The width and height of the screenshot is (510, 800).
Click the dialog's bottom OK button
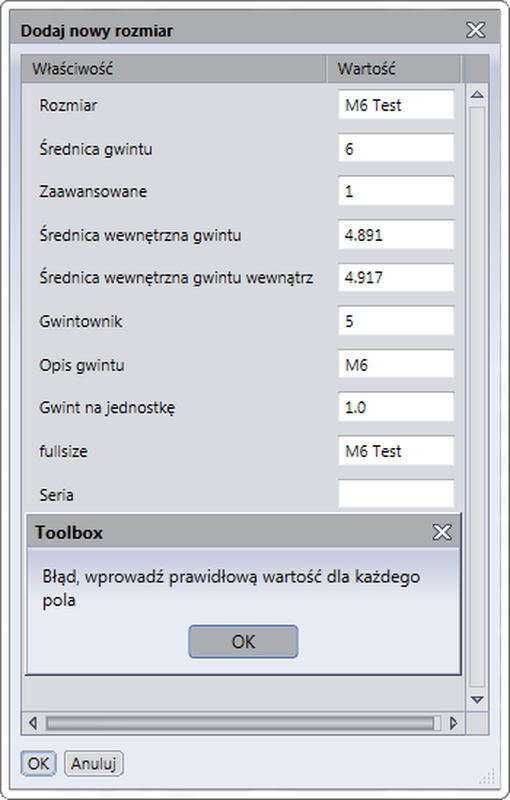click(38, 763)
